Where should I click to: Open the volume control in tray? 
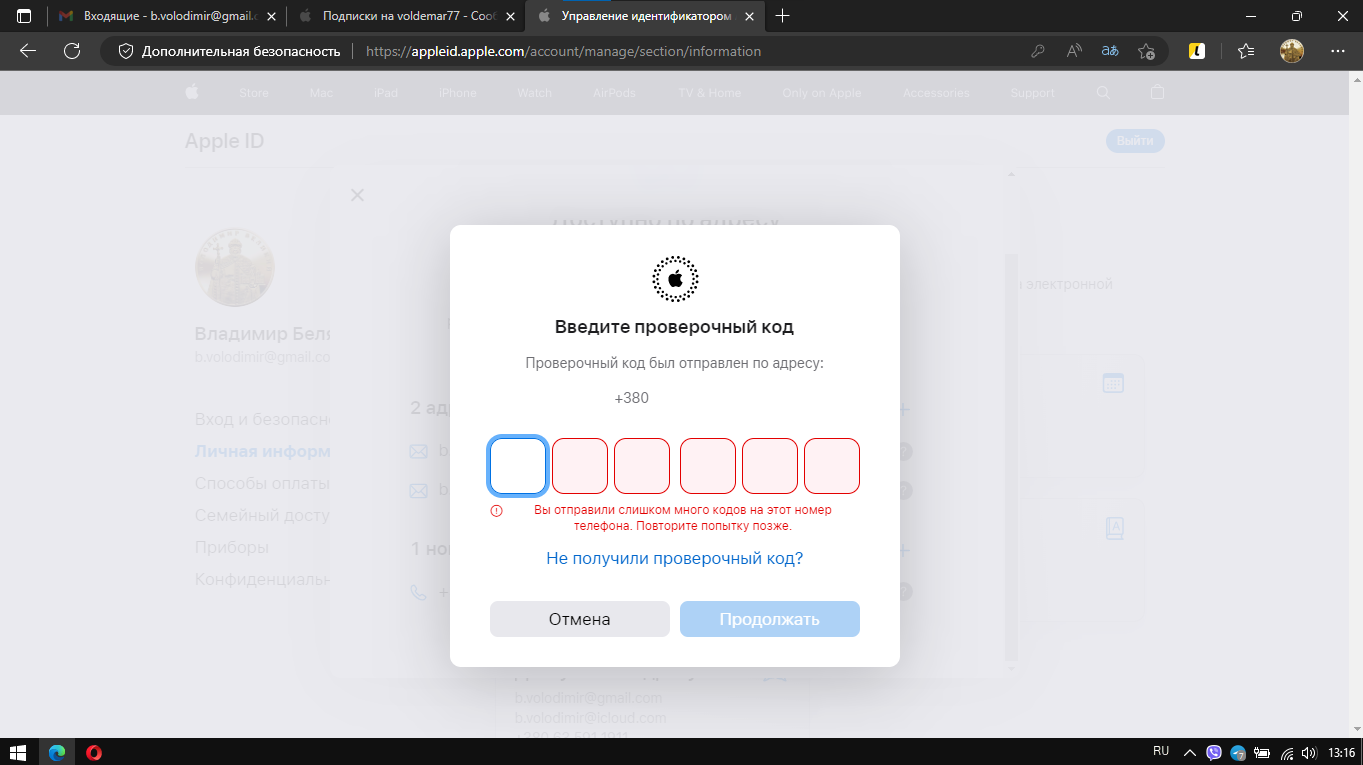(x=1309, y=752)
